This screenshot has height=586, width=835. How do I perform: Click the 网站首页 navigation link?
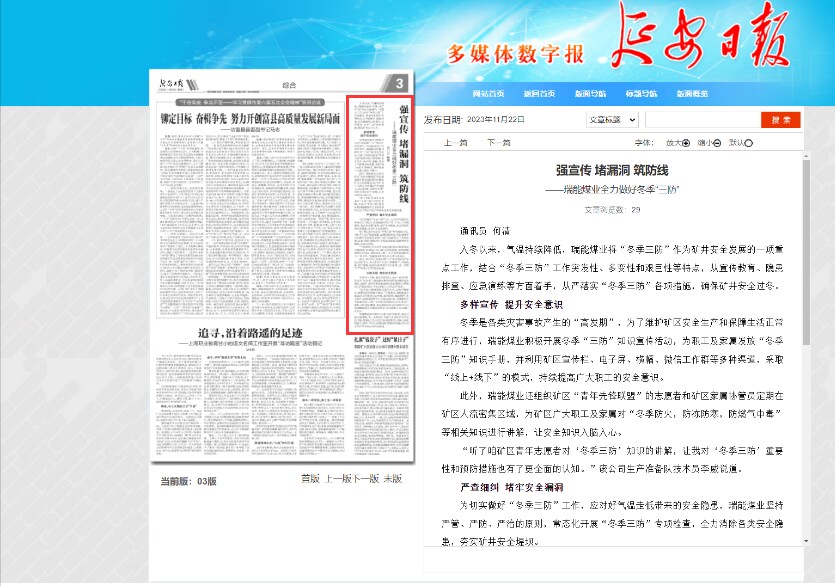488,94
